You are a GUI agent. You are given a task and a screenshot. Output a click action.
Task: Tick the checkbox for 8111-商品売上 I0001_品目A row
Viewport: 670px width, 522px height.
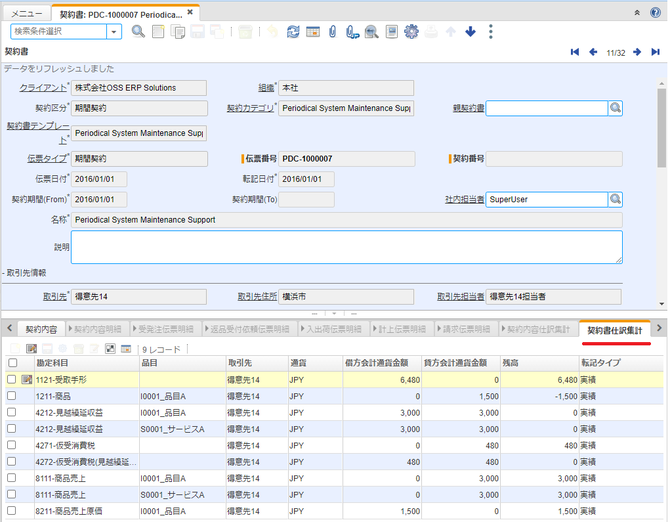12,478
